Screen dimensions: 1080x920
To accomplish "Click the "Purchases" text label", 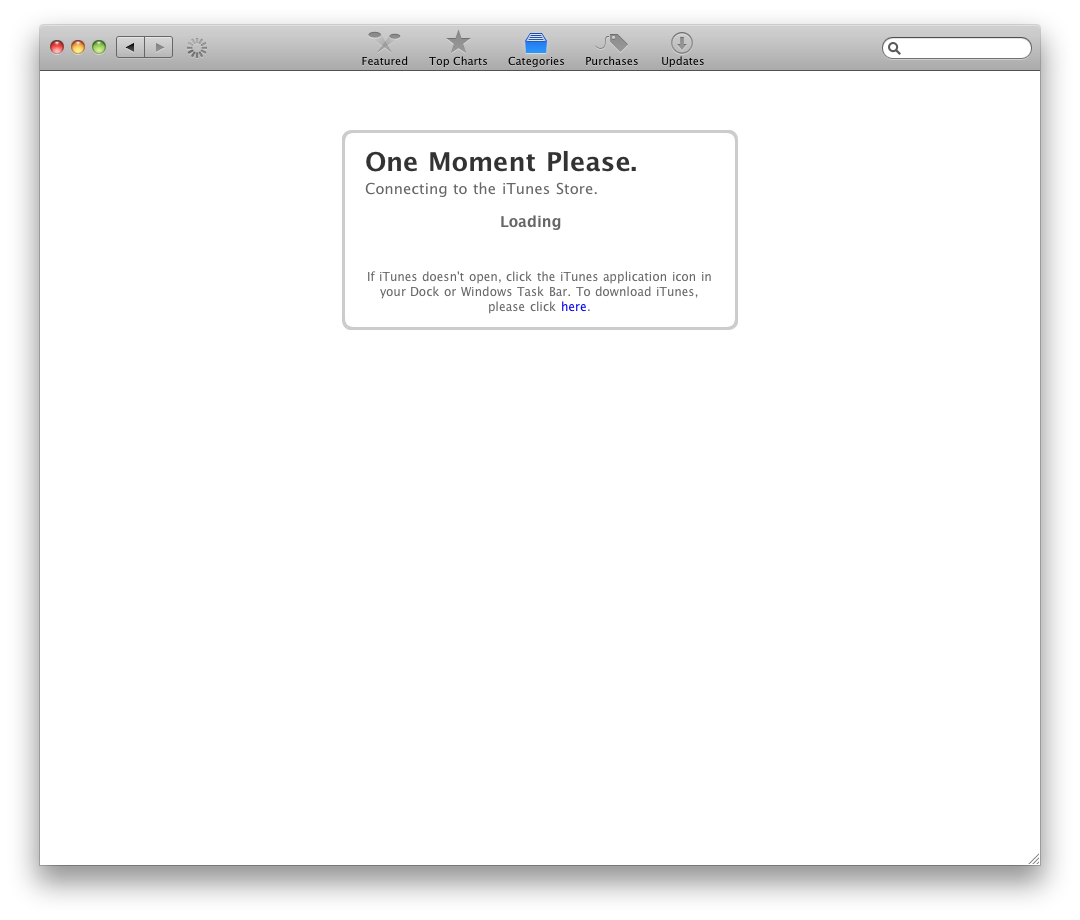I will (x=611, y=62).
